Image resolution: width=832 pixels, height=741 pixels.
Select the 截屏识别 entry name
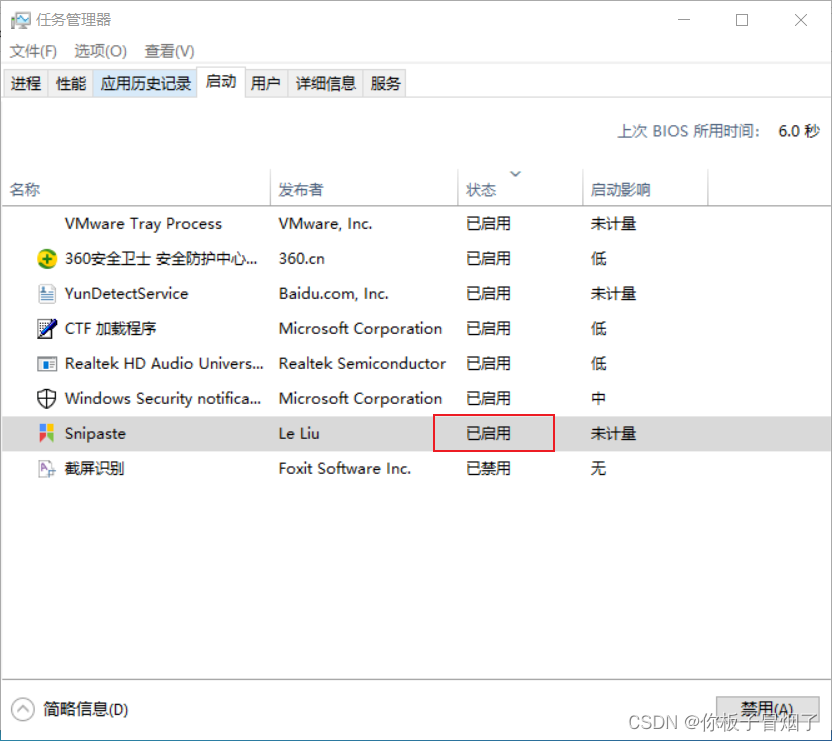click(94, 469)
